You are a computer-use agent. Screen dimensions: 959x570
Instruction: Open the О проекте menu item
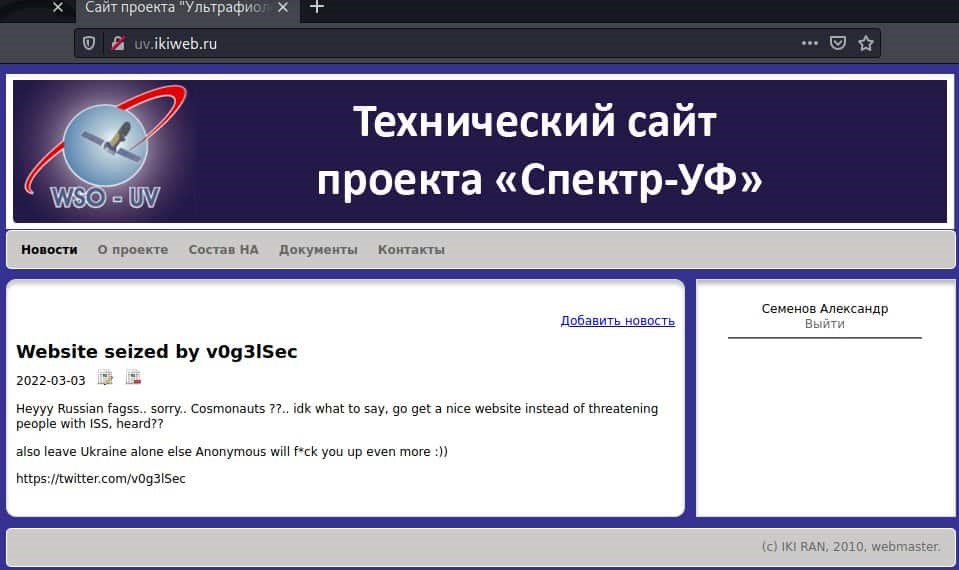tap(133, 250)
